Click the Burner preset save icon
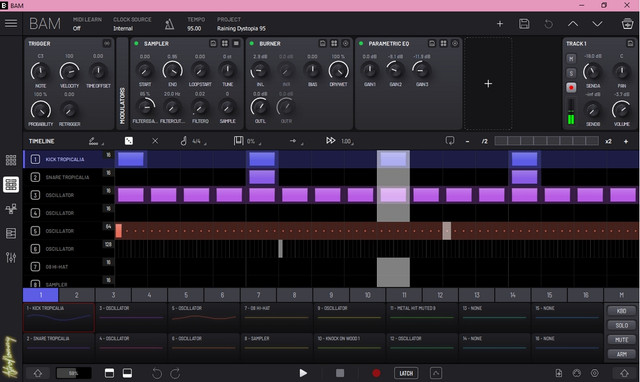The image size is (640, 382). pyautogui.click(x=322, y=43)
